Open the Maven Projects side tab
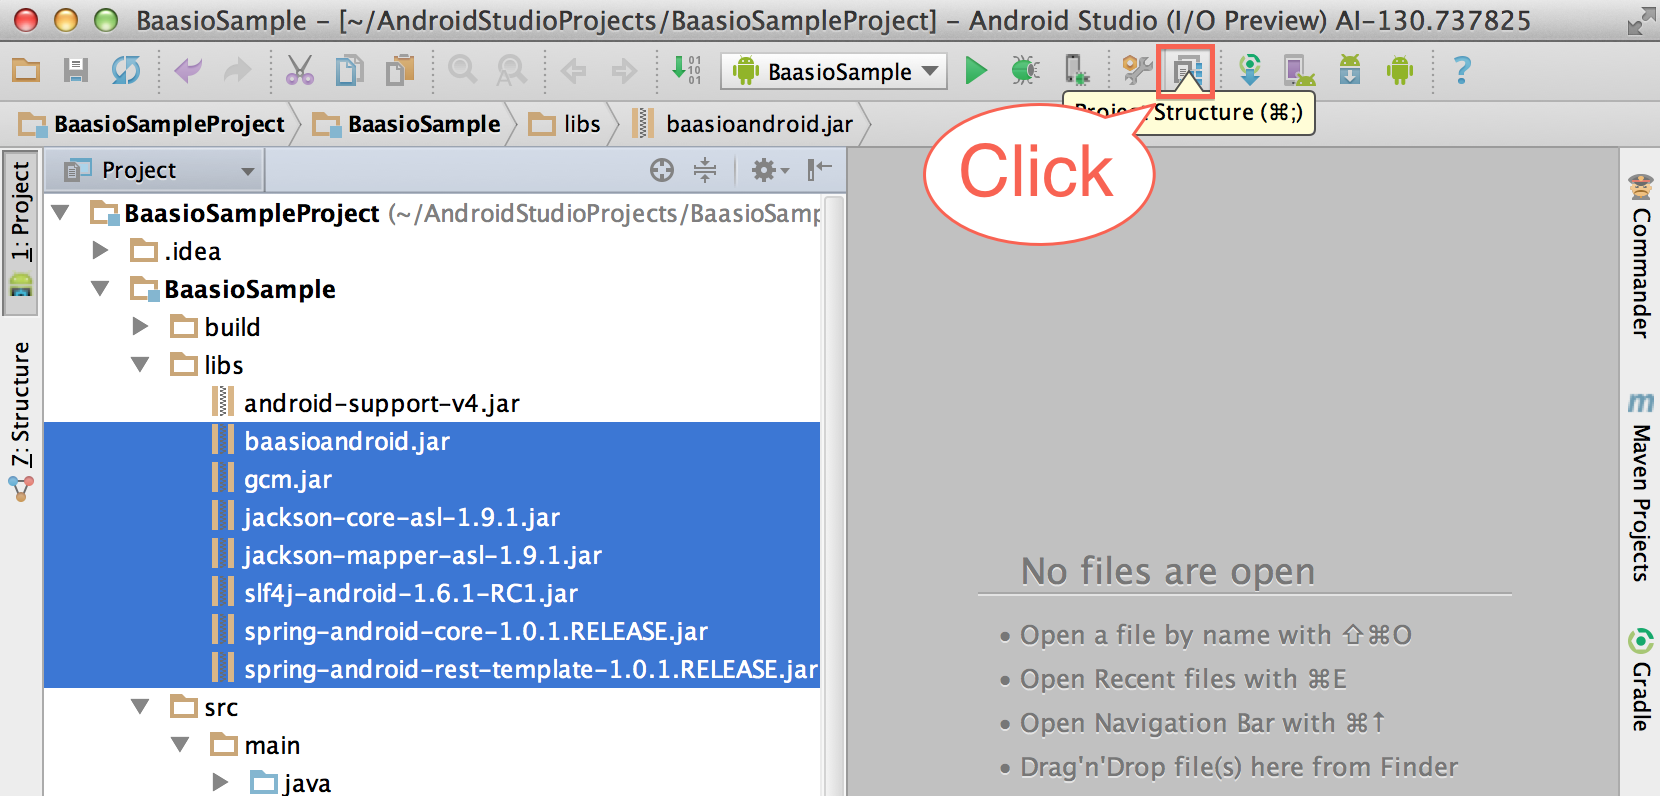The image size is (1660, 796). 1640,487
